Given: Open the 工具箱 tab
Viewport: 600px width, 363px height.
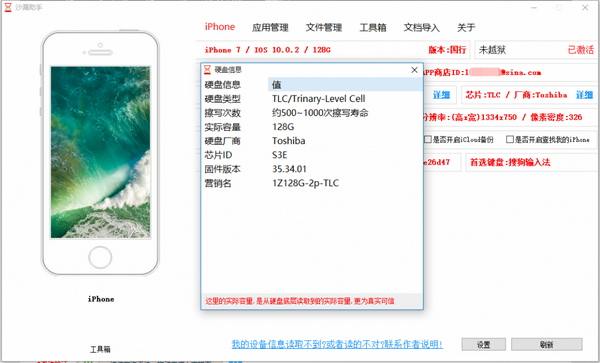Looking at the screenshot, I should (x=373, y=28).
